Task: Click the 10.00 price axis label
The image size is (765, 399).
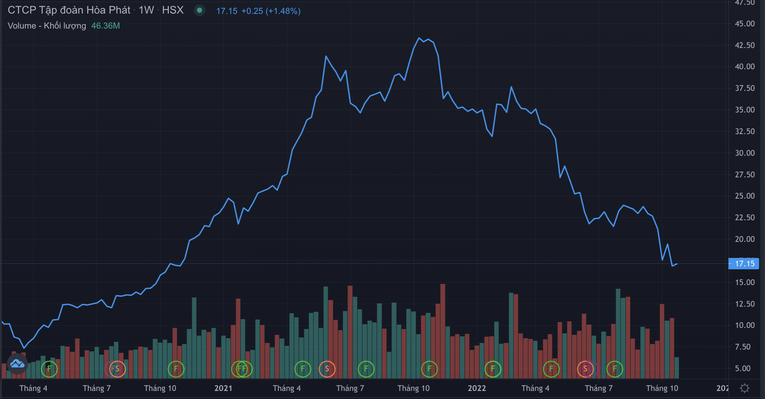Action: click(x=745, y=325)
